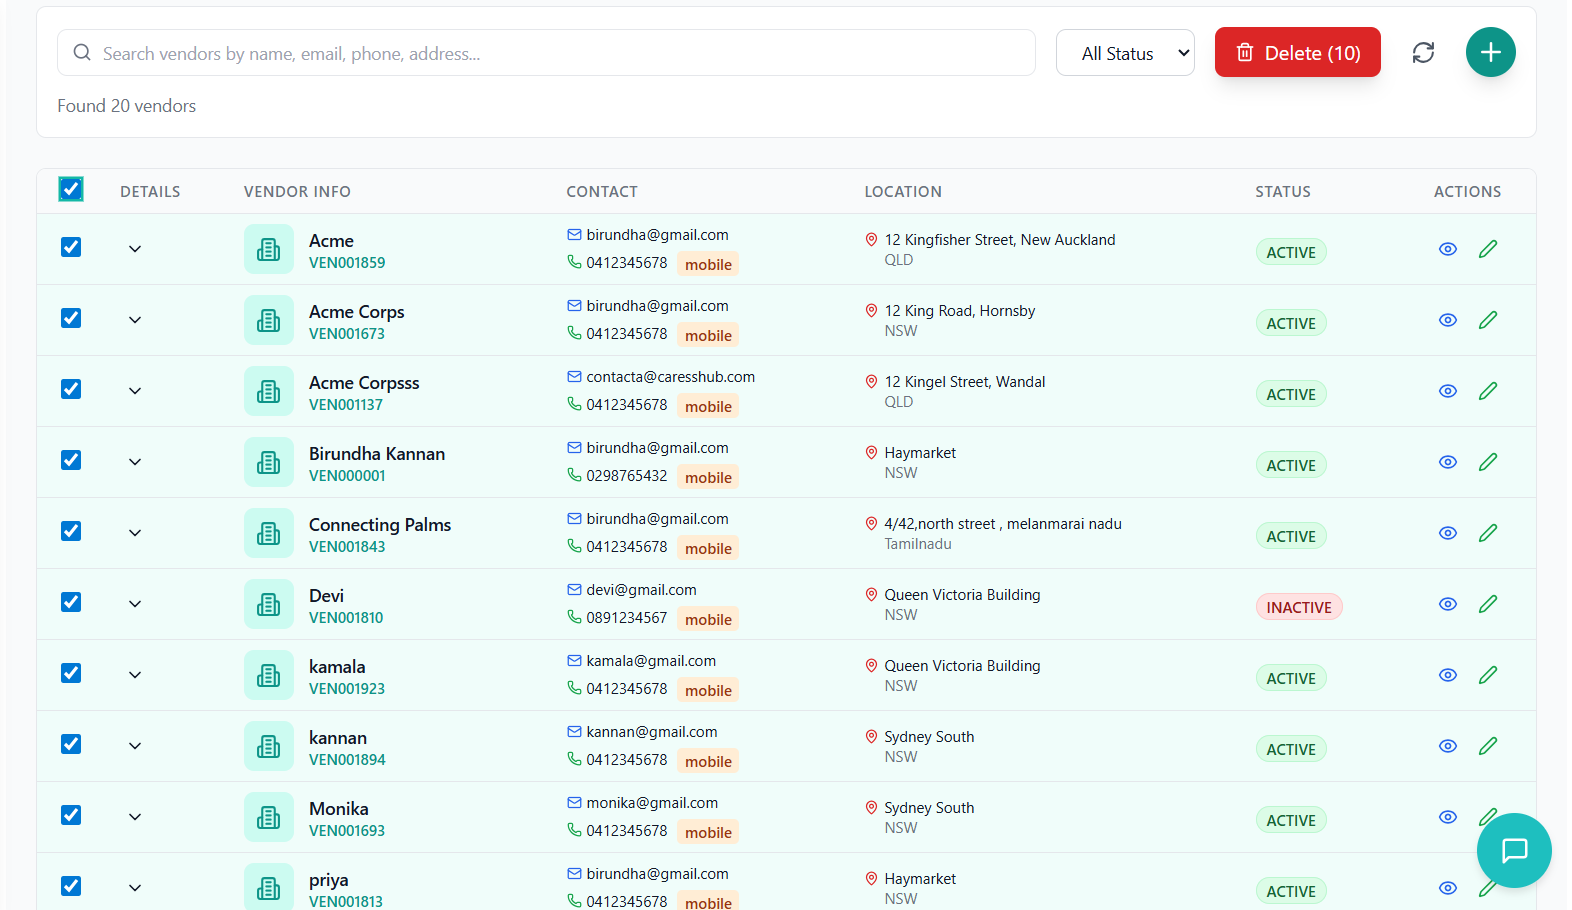
Task: View Birundha Kannan vendor with eye icon
Action: (1447, 462)
